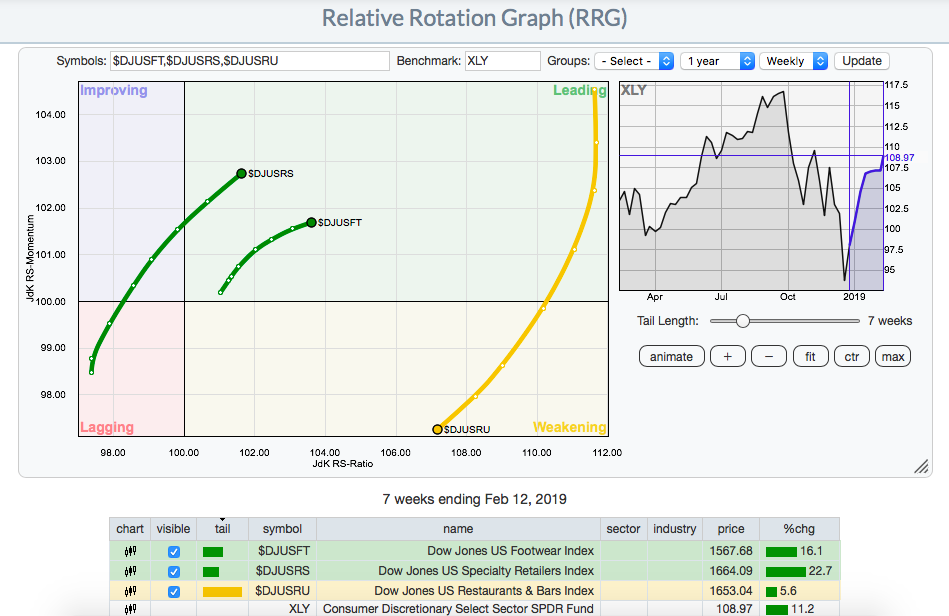Click the Benchmark input field containing XLY

502,61
